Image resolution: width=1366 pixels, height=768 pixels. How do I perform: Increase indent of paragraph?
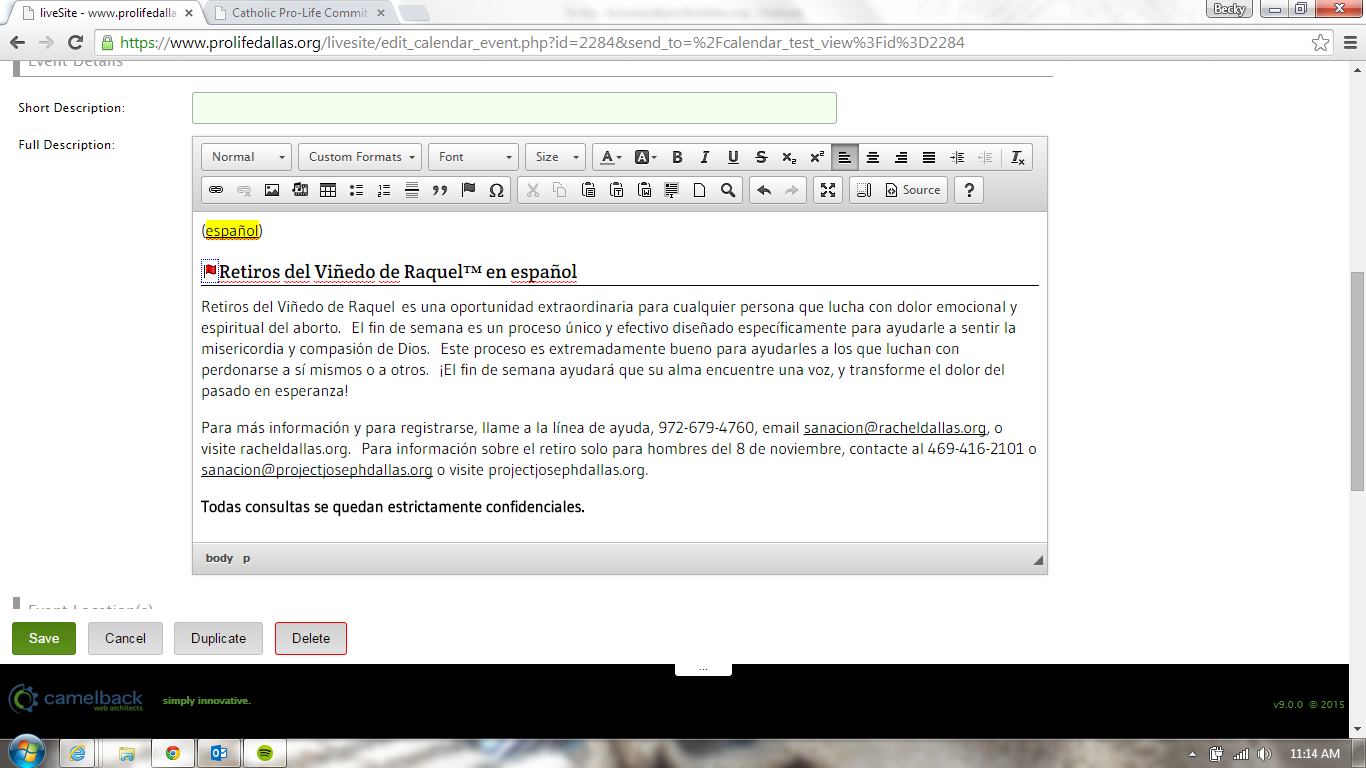point(957,157)
